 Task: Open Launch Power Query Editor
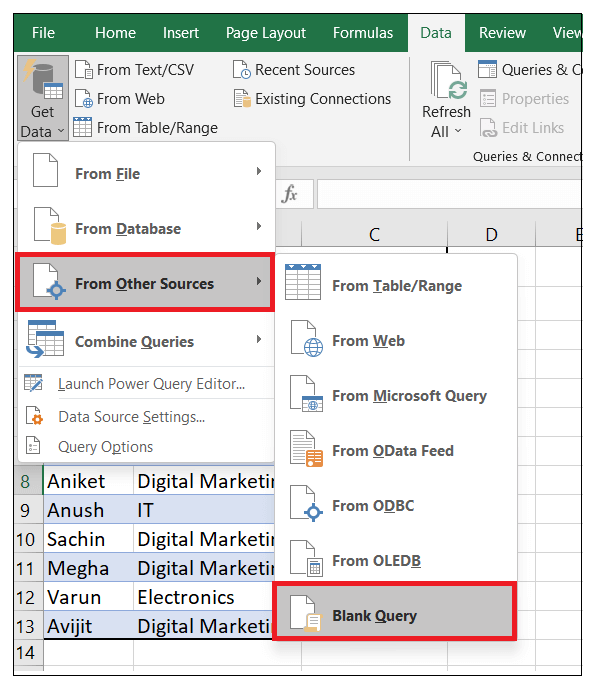(150, 384)
